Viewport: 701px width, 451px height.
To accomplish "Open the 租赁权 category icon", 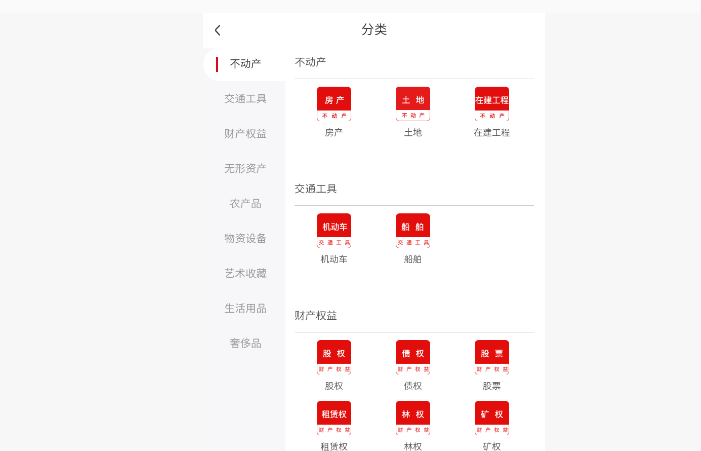I will click(x=334, y=419).
